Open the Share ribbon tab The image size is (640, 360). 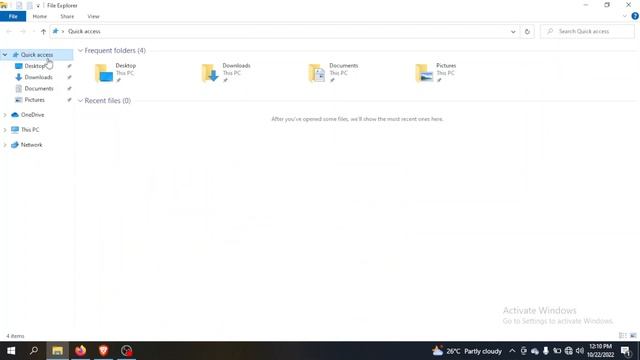tap(67, 16)
